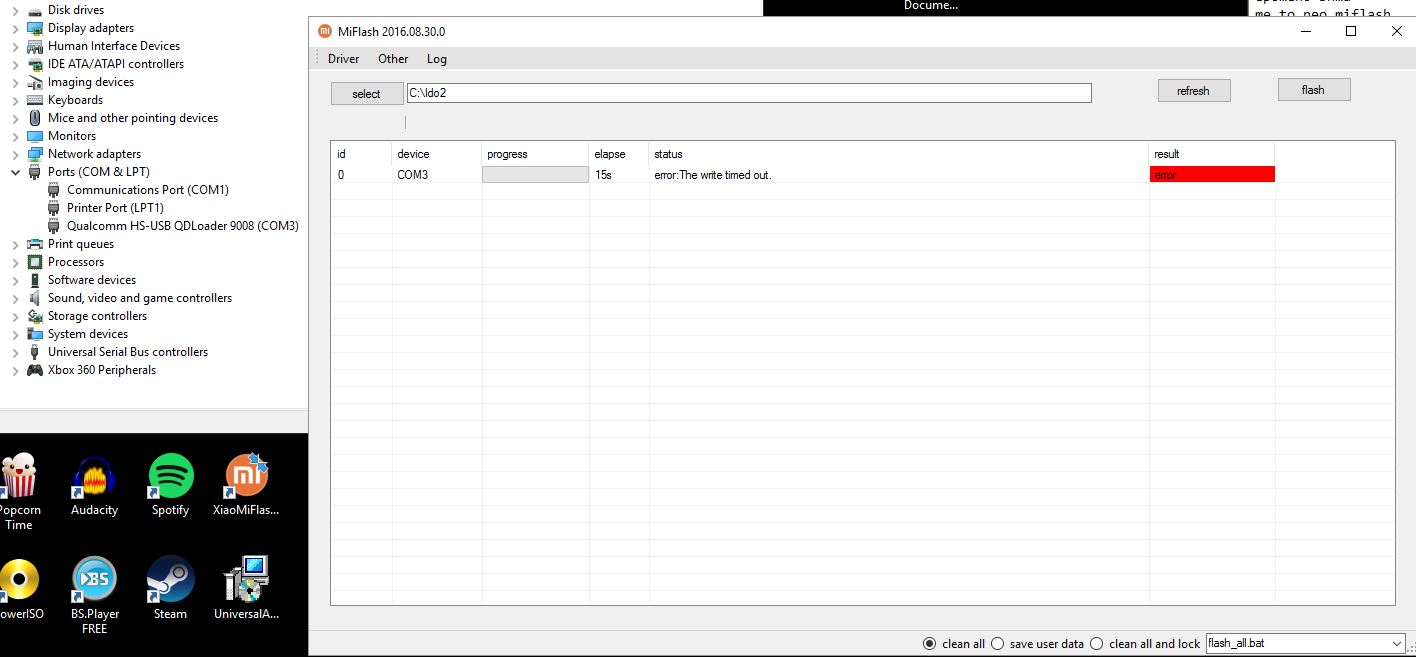This screenshot has height=657, width=1416.
Task: Click the flash button
Action: pos(1313,89)
